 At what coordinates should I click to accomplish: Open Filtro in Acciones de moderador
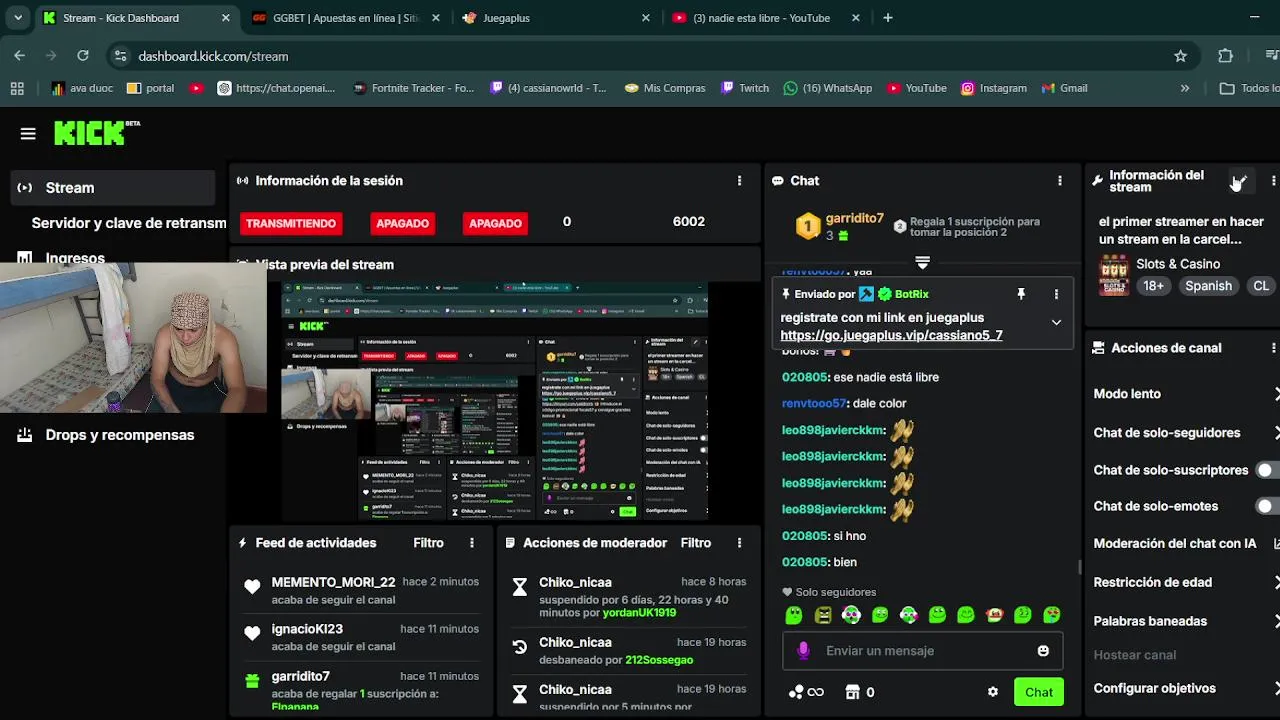coord(695,543)
